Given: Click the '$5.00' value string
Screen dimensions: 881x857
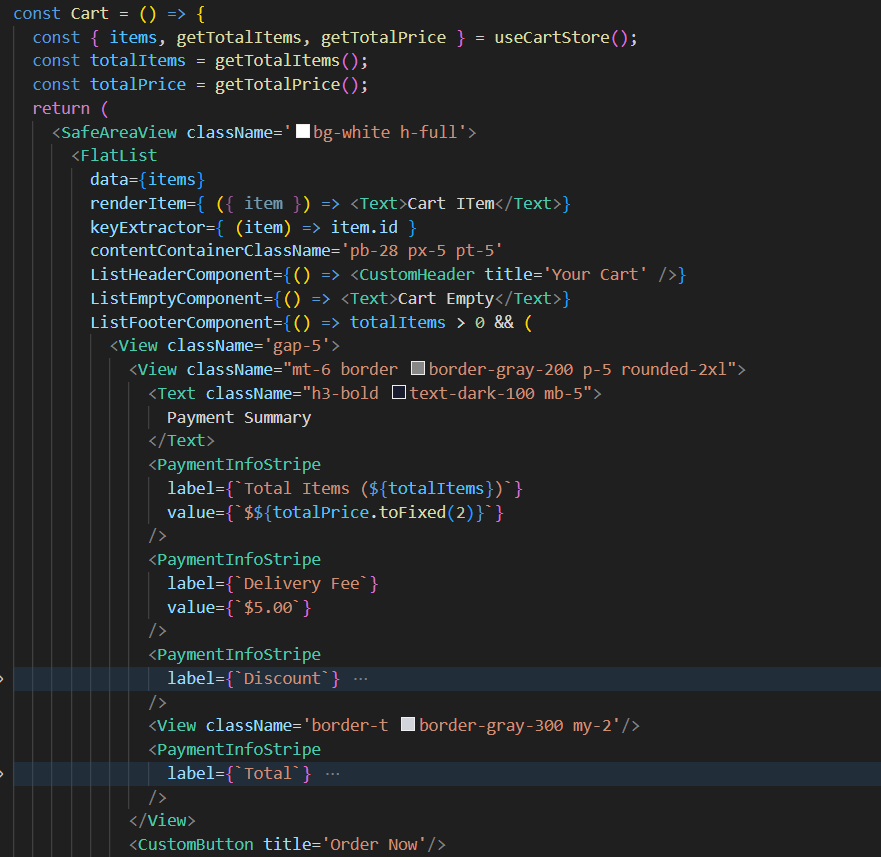Looking at the screenshot, I should point(268,607).
